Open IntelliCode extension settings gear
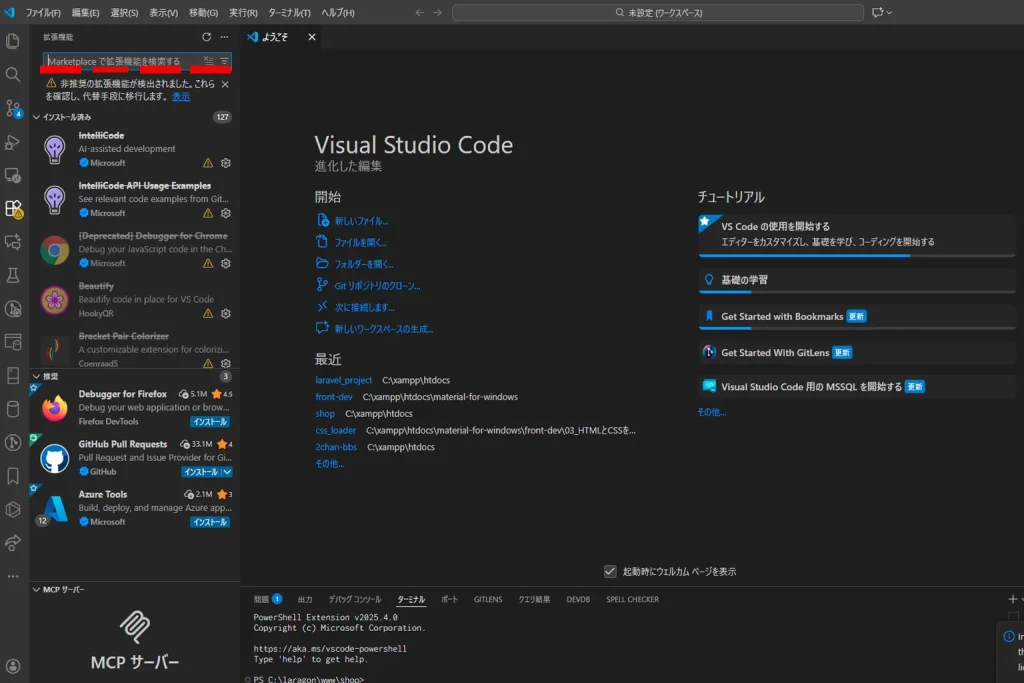 tap(227, 162)
